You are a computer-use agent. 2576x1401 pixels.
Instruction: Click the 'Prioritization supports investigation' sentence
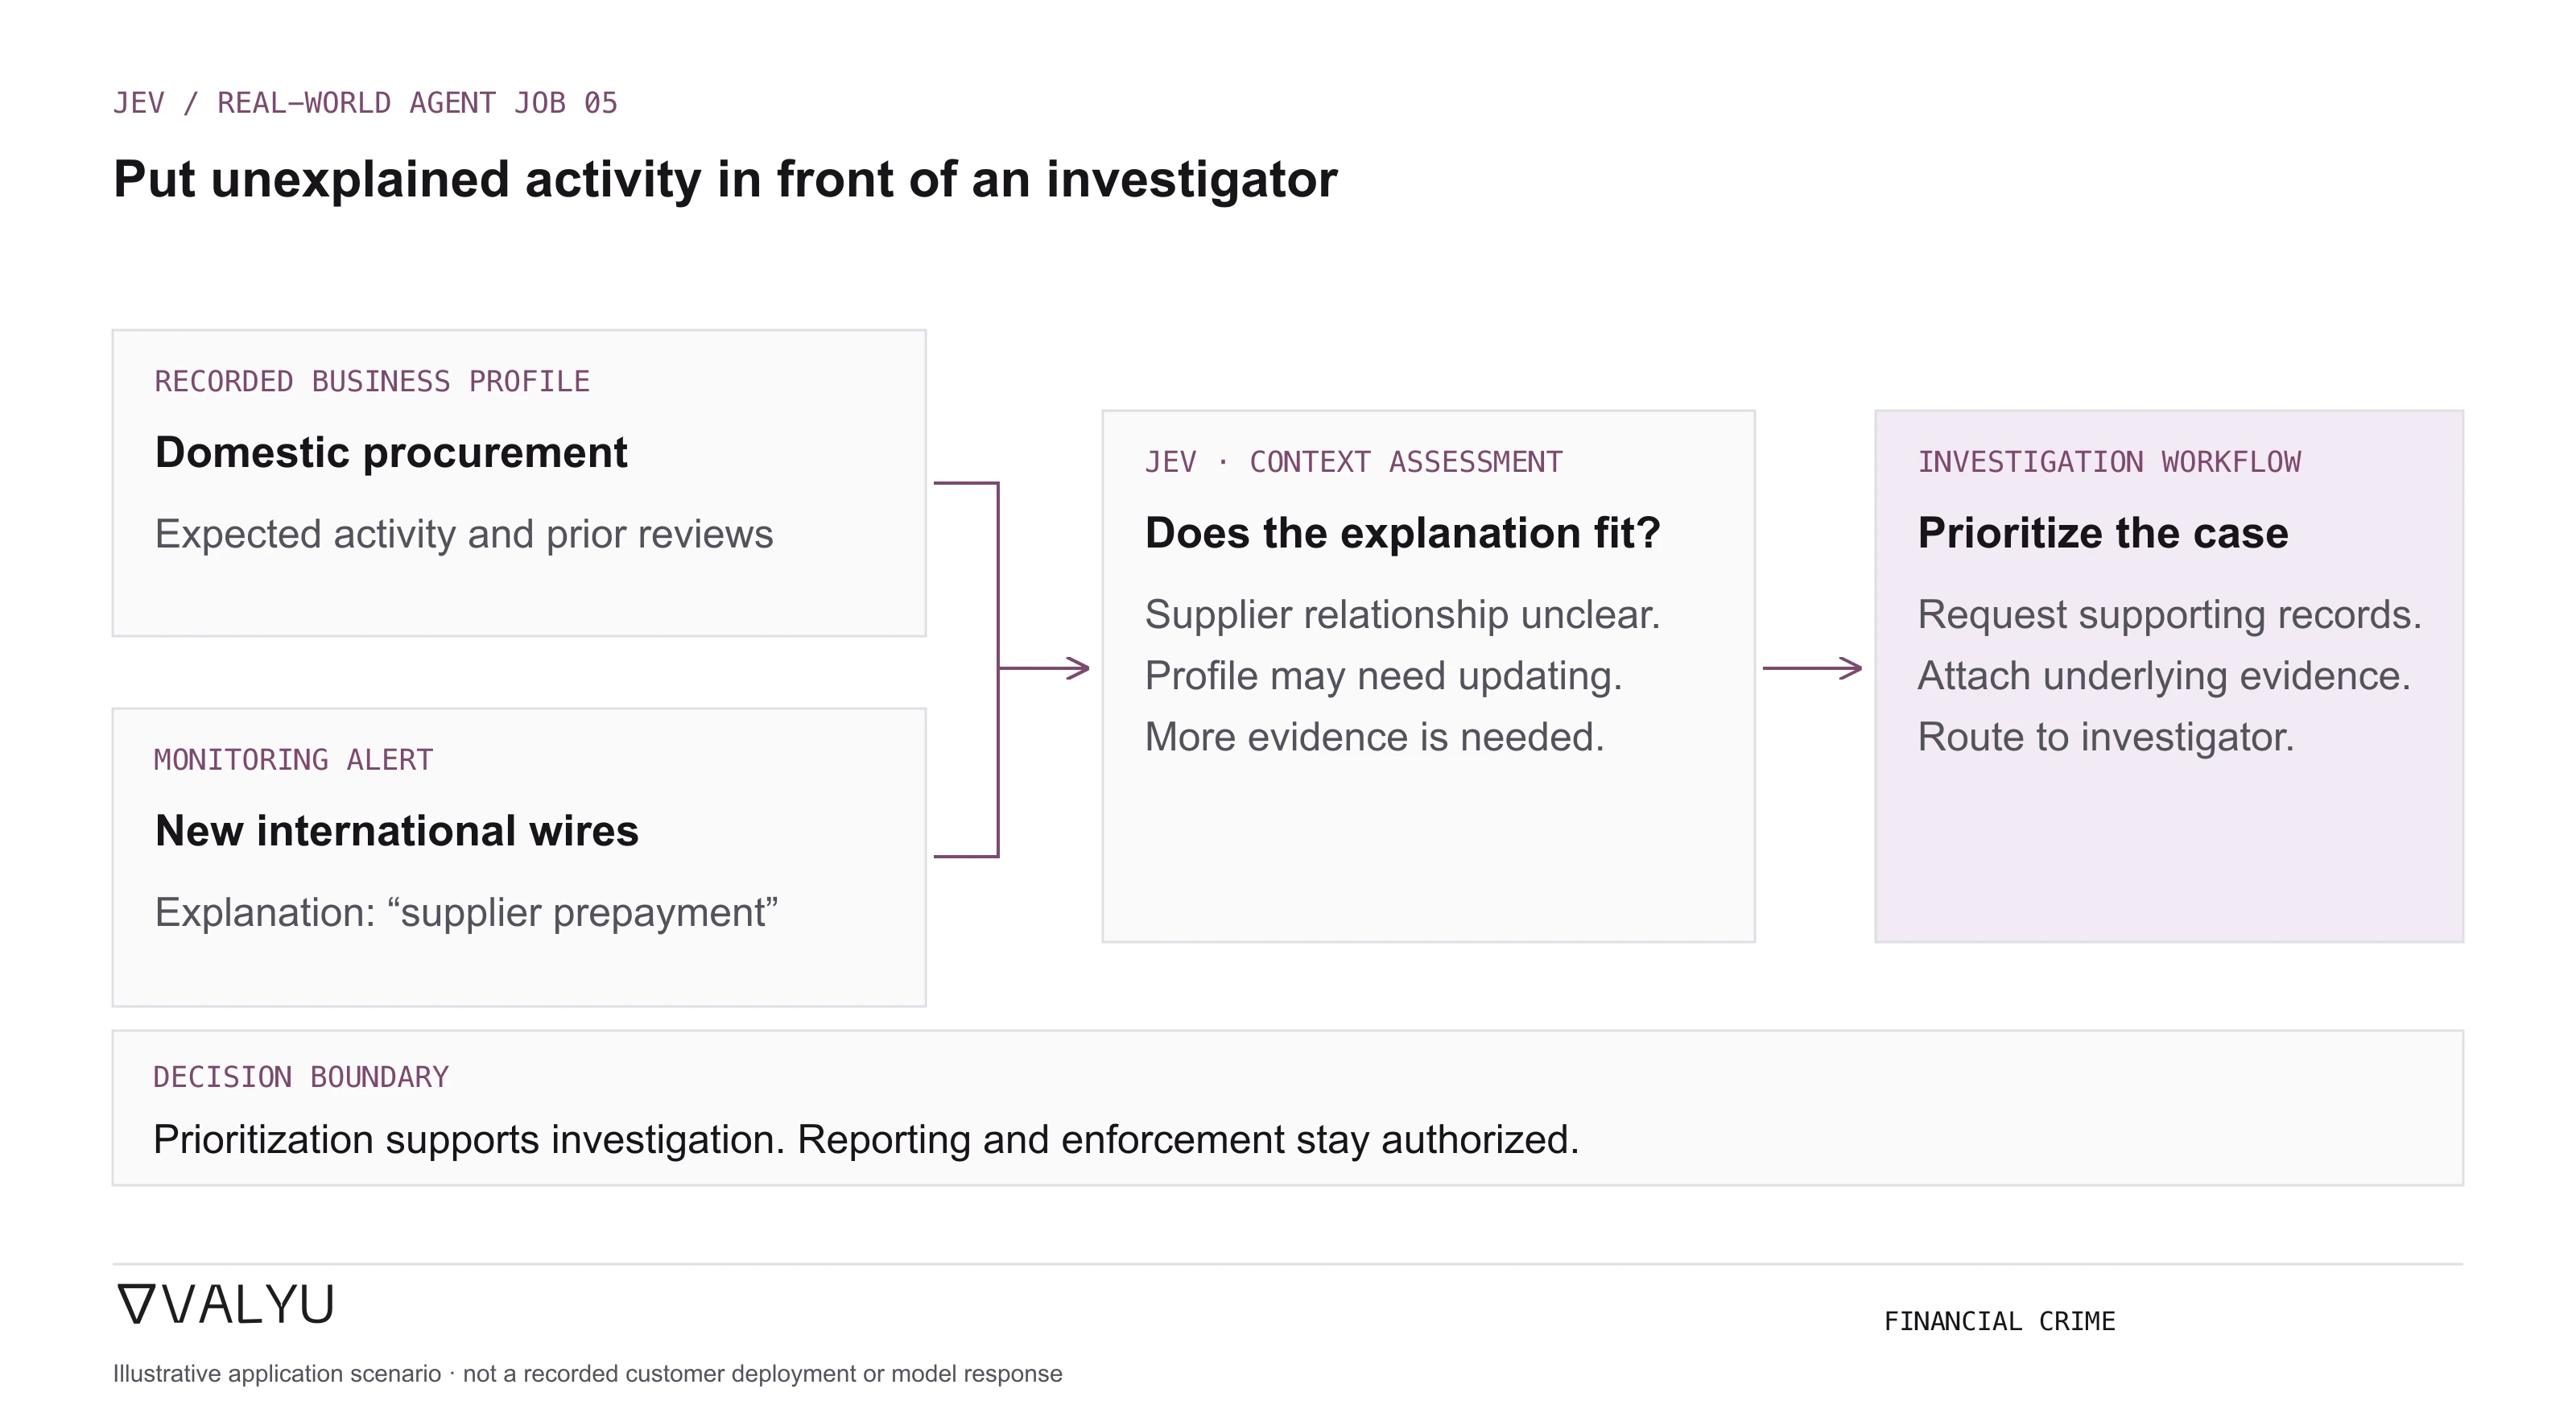click(866, 1140)
